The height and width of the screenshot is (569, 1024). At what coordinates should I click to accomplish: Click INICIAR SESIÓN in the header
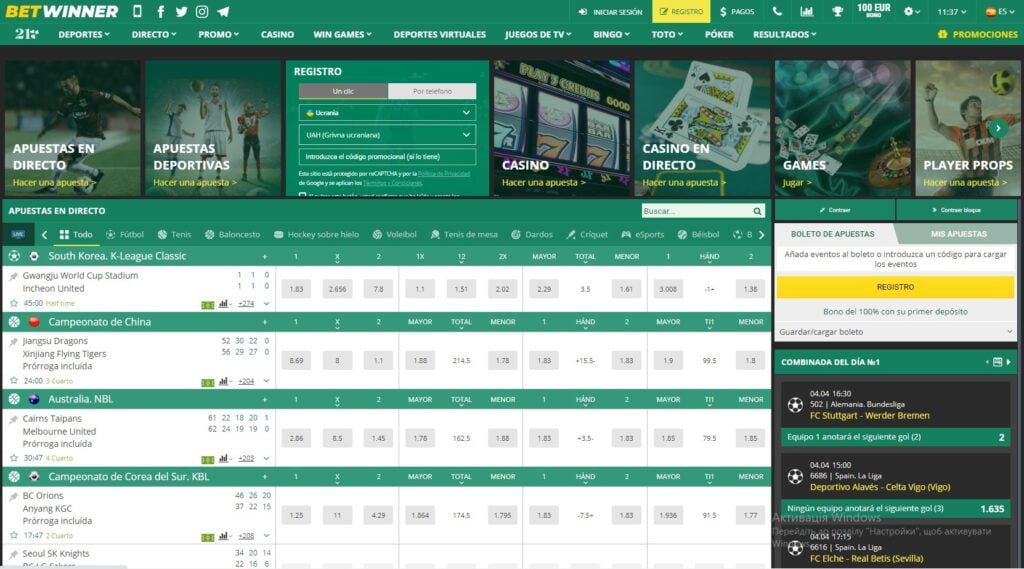pos(610,12)
